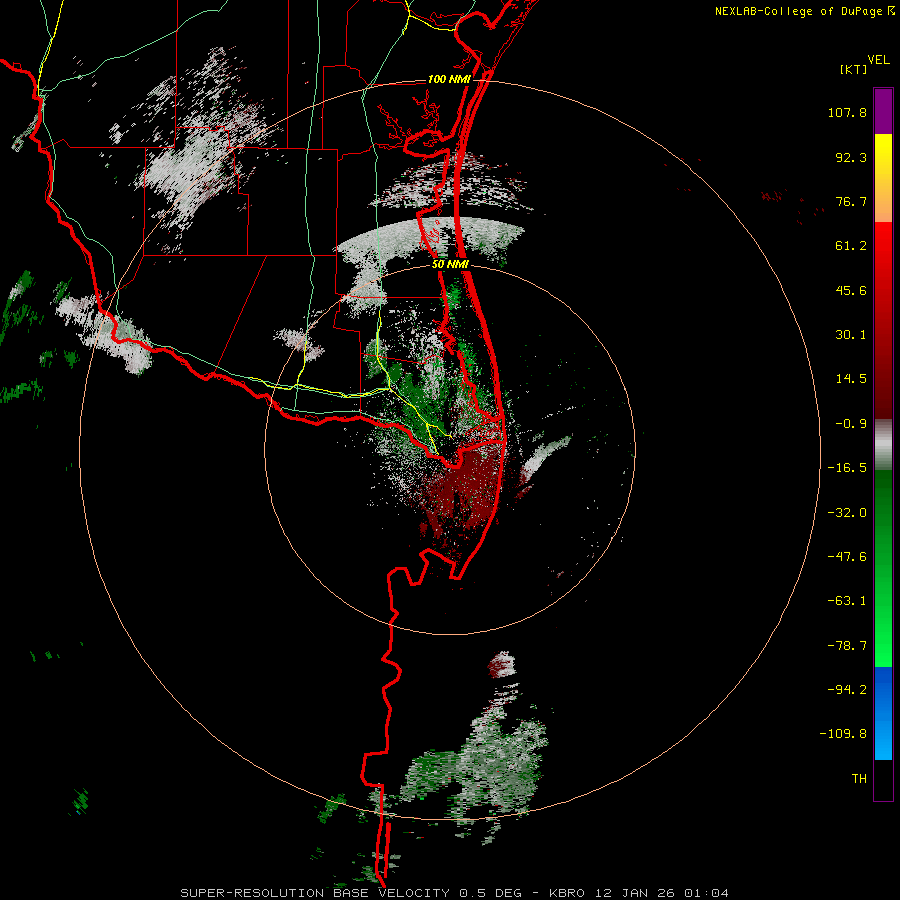Click the -109.8 legend value
The width and height of the screenshot is (900, 900).
[843, 734]
